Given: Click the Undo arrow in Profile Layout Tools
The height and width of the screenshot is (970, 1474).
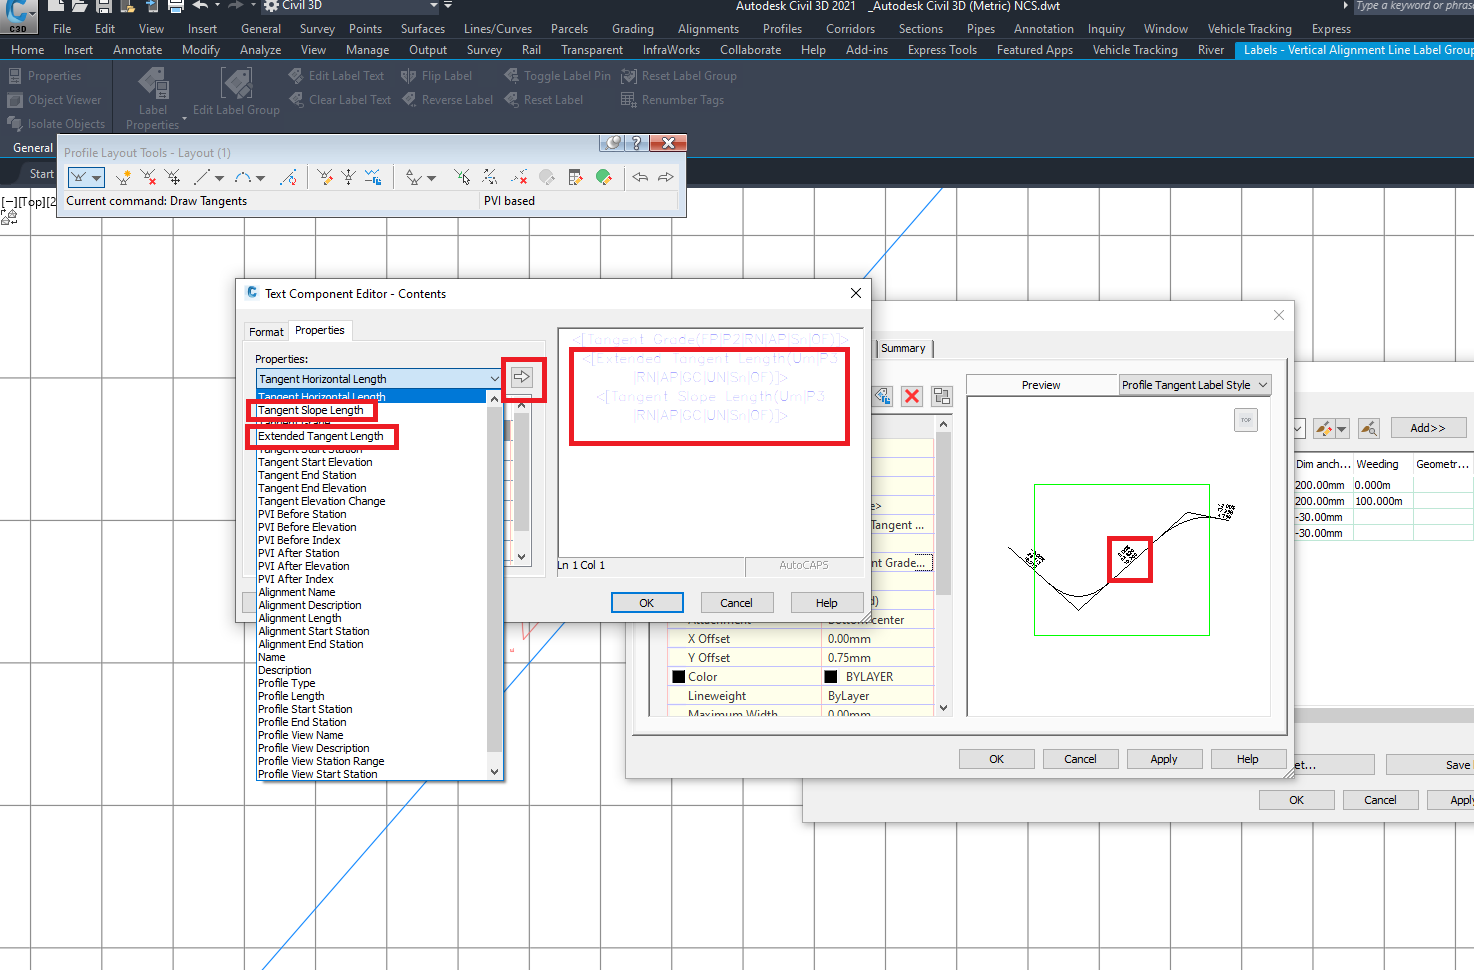Looking at the screenshot, I should point(641,177).
